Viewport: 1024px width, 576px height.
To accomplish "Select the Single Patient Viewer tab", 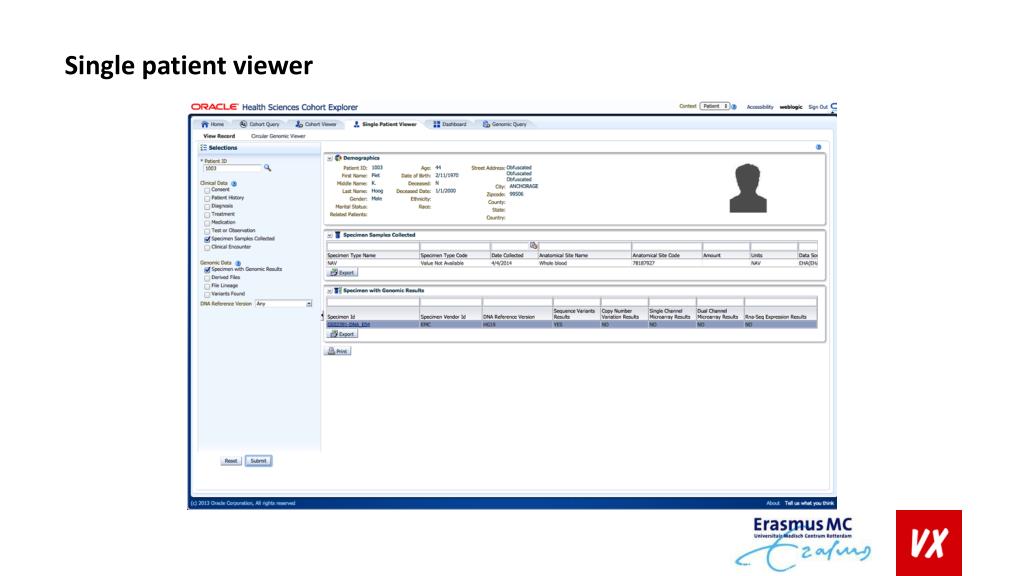I will tap(385, 124).
